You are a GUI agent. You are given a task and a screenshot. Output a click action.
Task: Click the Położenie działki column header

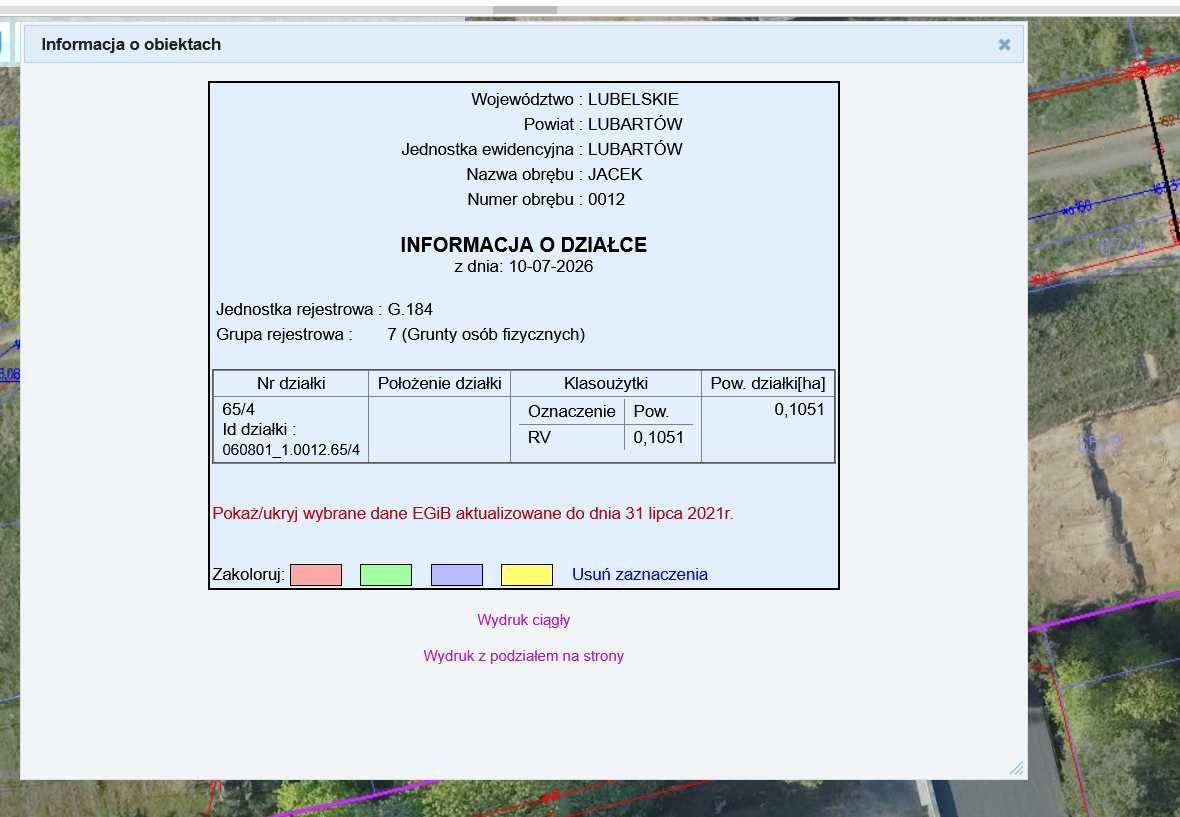(x=439, y=384)
